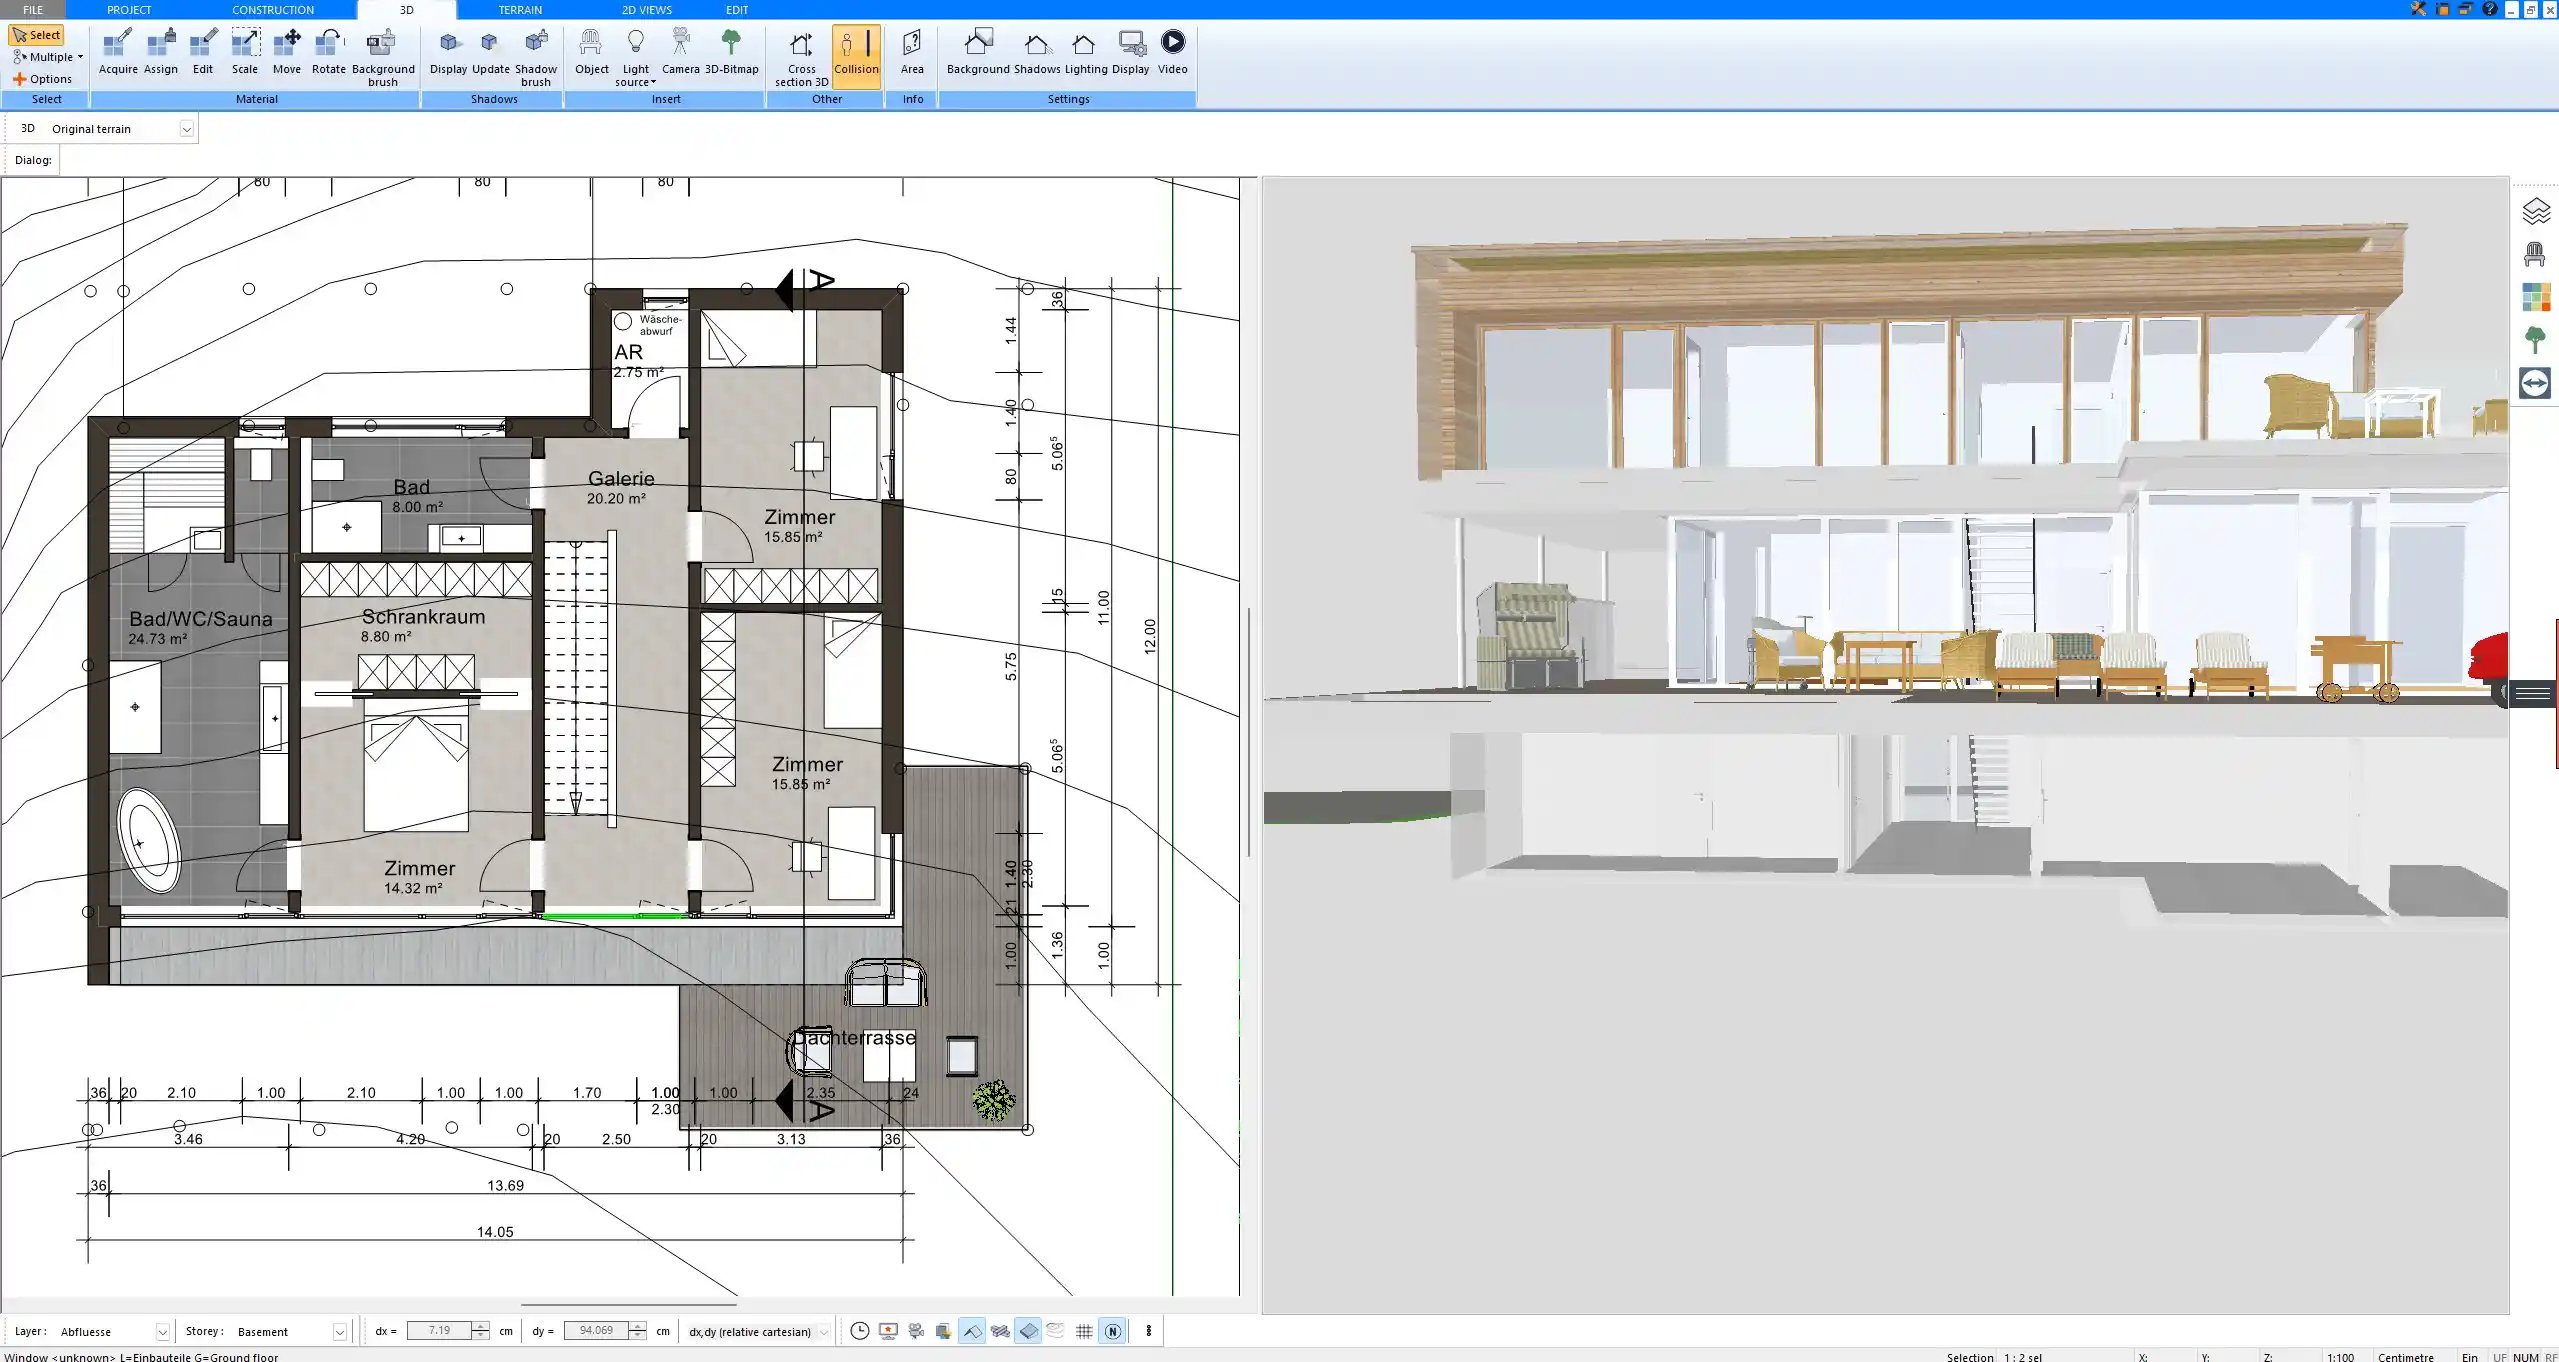The width and height of the screenshot is (2559, 1362).
Task: Switch to the CONSTRUCTION ribbon tab
Action: 272,10
